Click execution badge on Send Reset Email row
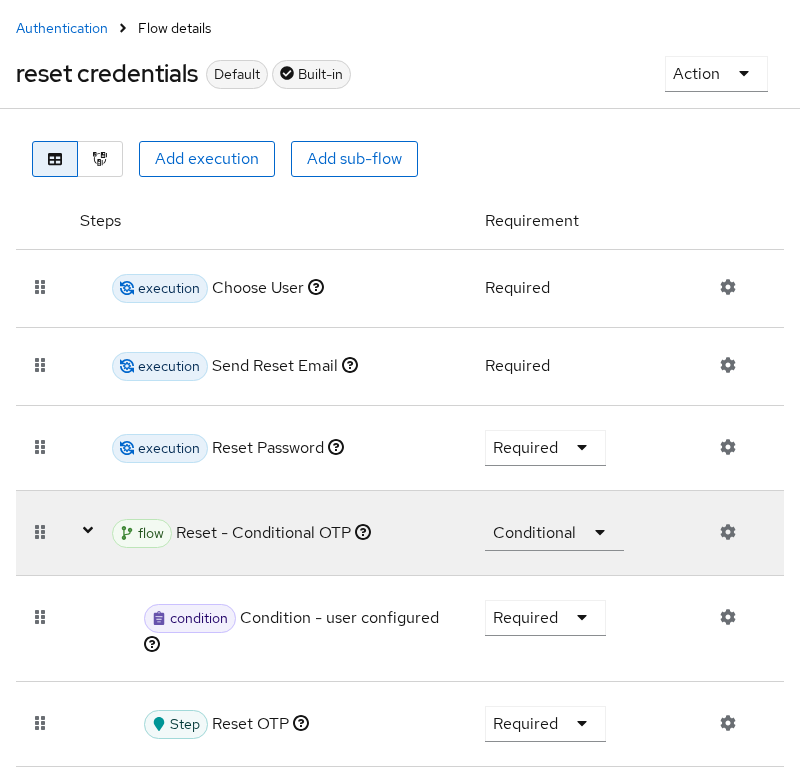This screenshot has height=780, width=800. tap(160, 366)
